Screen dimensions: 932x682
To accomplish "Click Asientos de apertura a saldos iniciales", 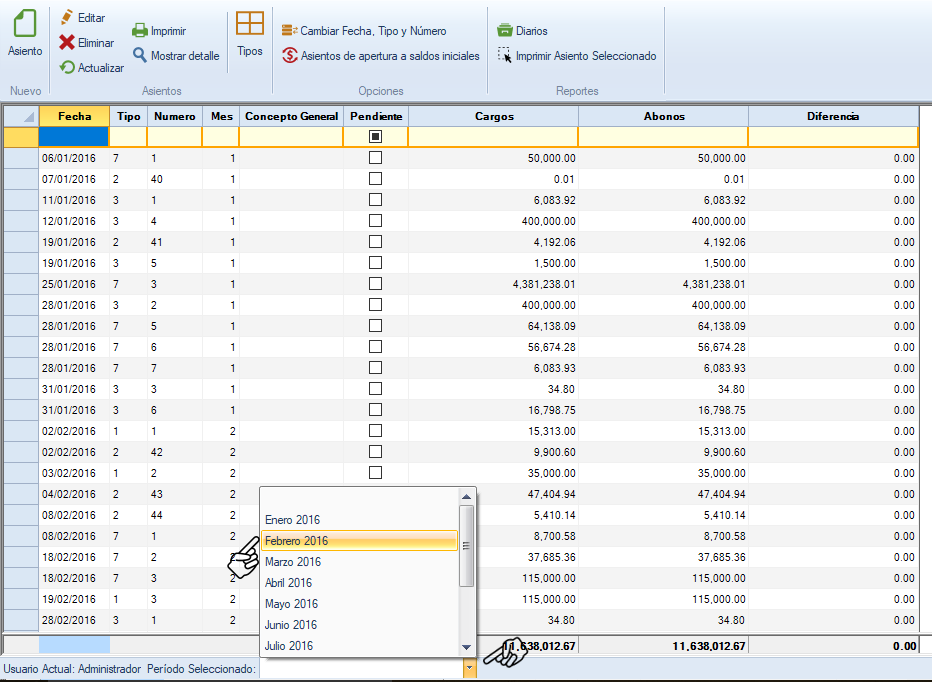I will [389, 56].
